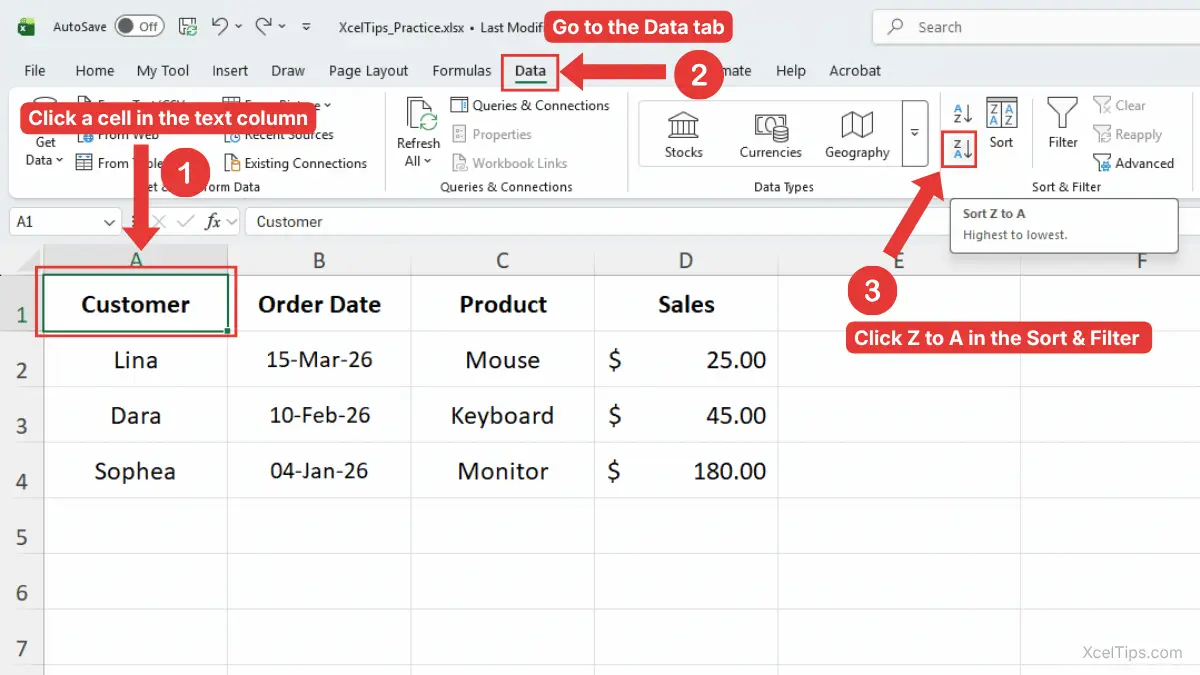This screenshot has width=1200, height=675.
Task: Click the fx Insert Function button
Action: point(212,222)
